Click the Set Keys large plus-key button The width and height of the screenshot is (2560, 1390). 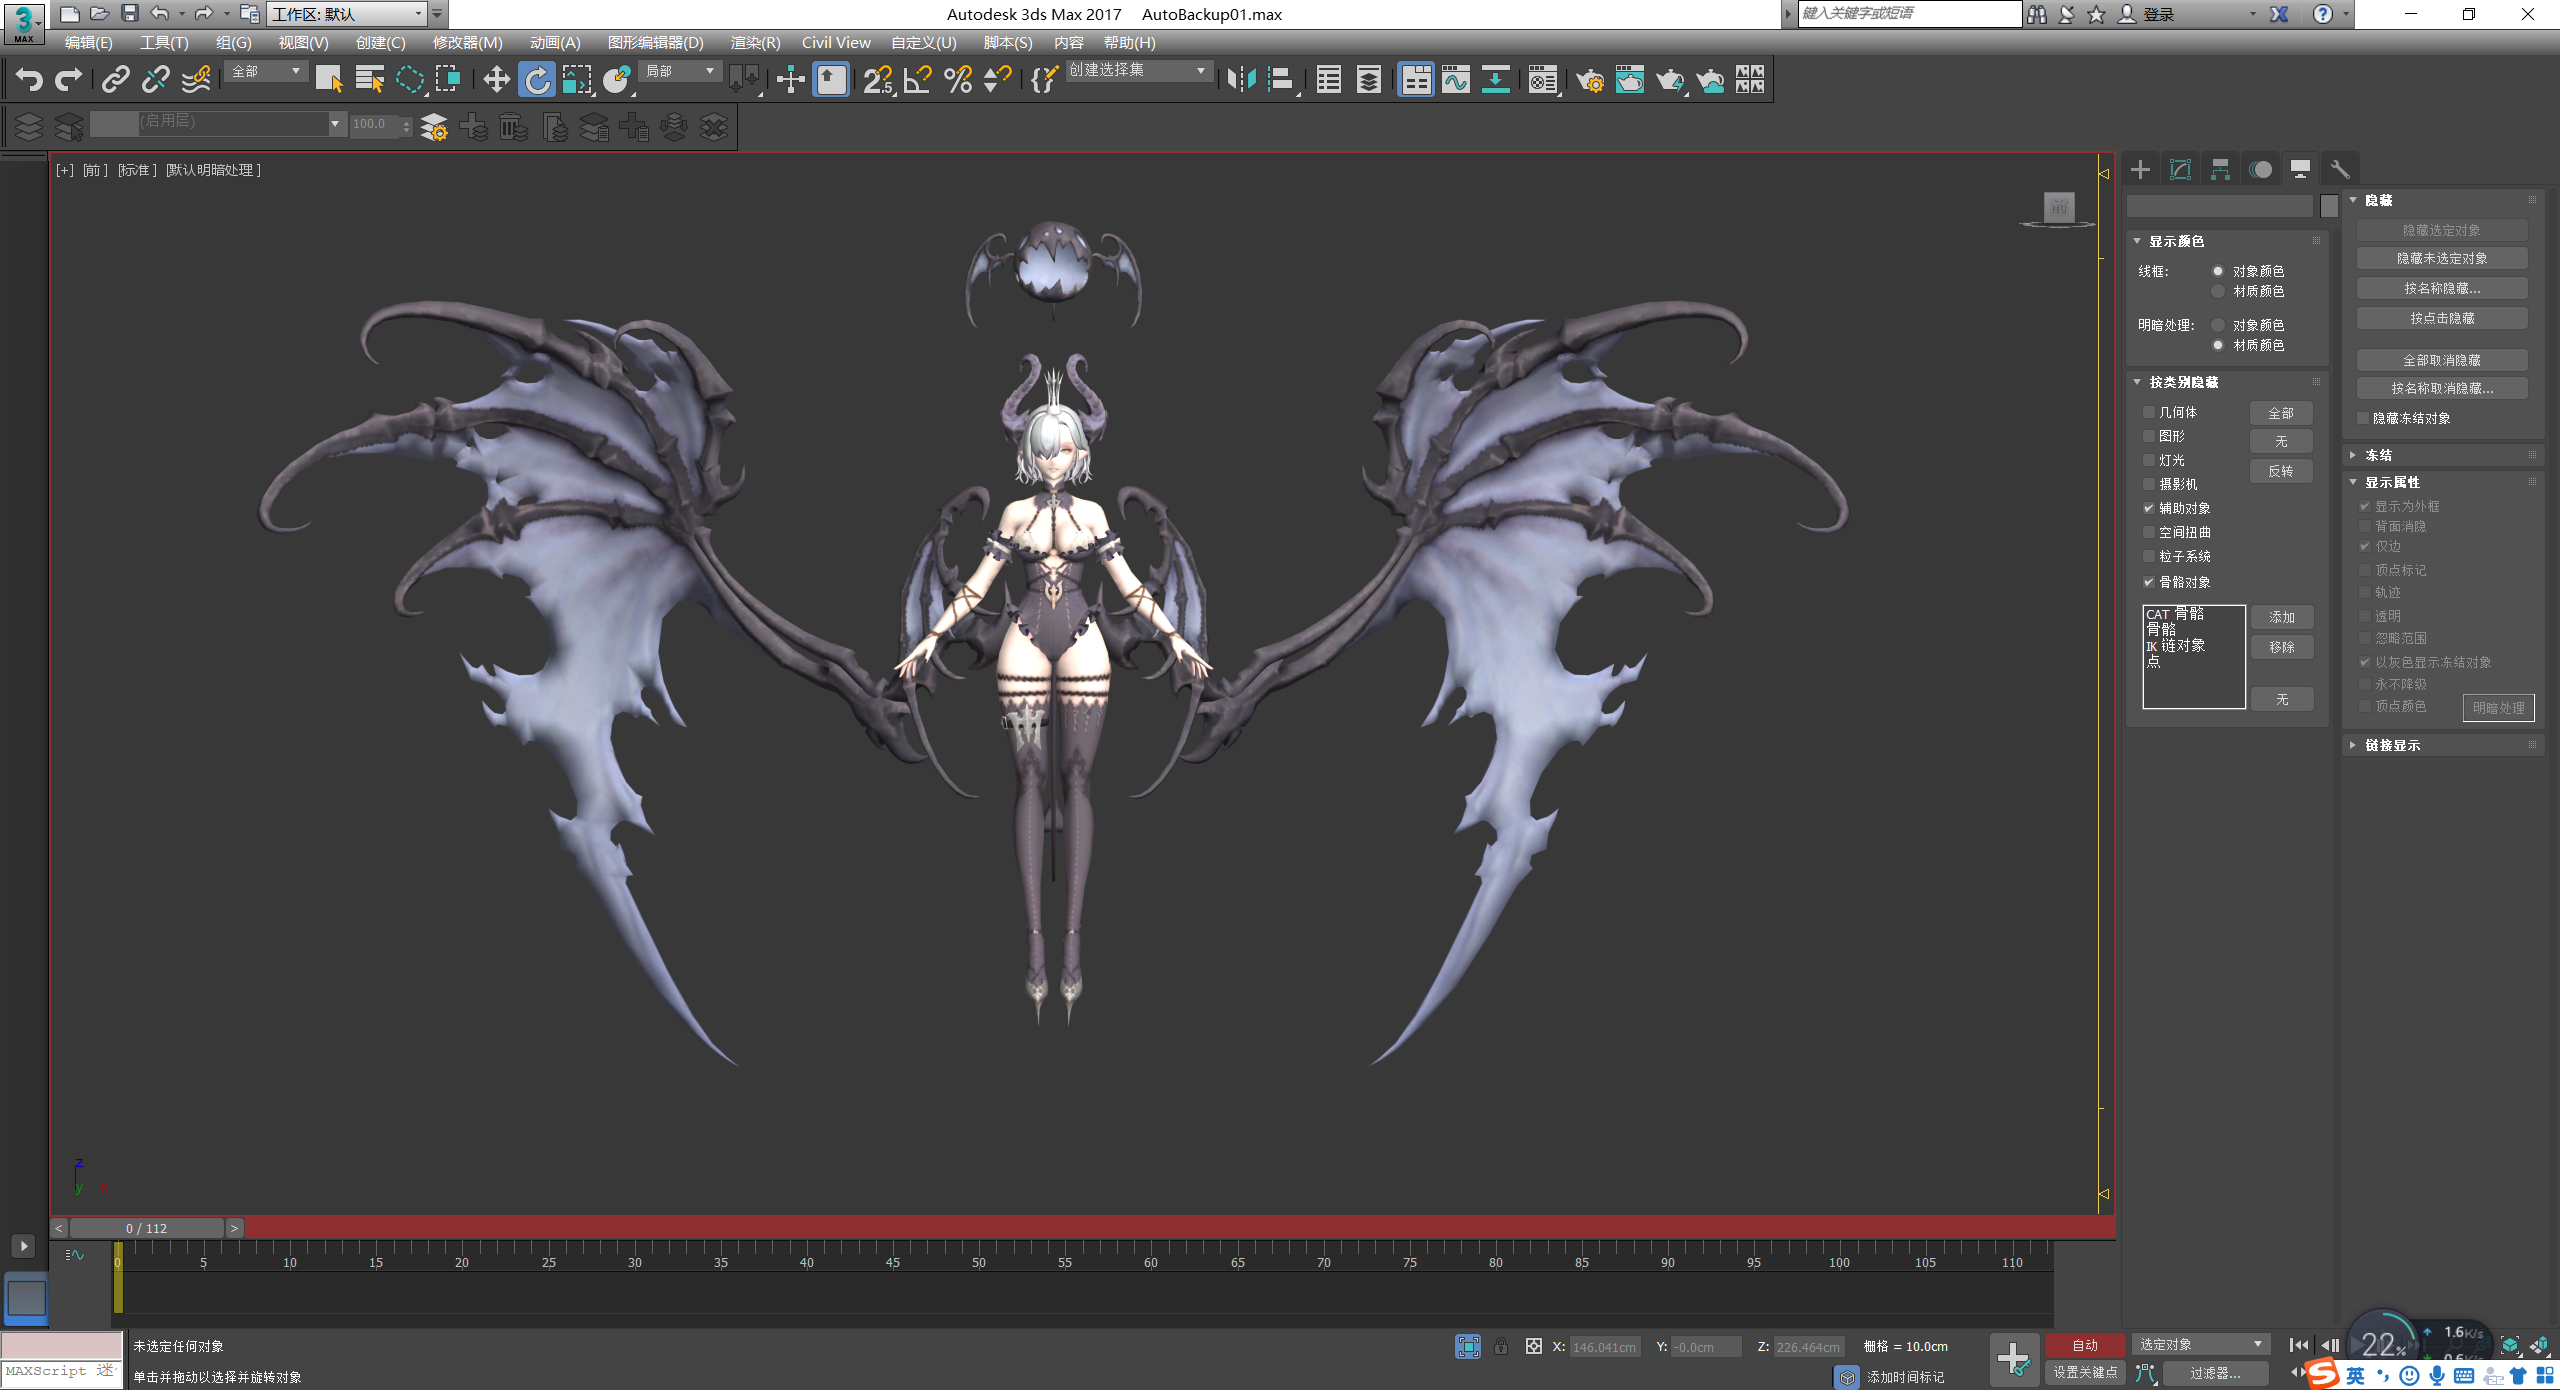(x=2013, y=1359)
